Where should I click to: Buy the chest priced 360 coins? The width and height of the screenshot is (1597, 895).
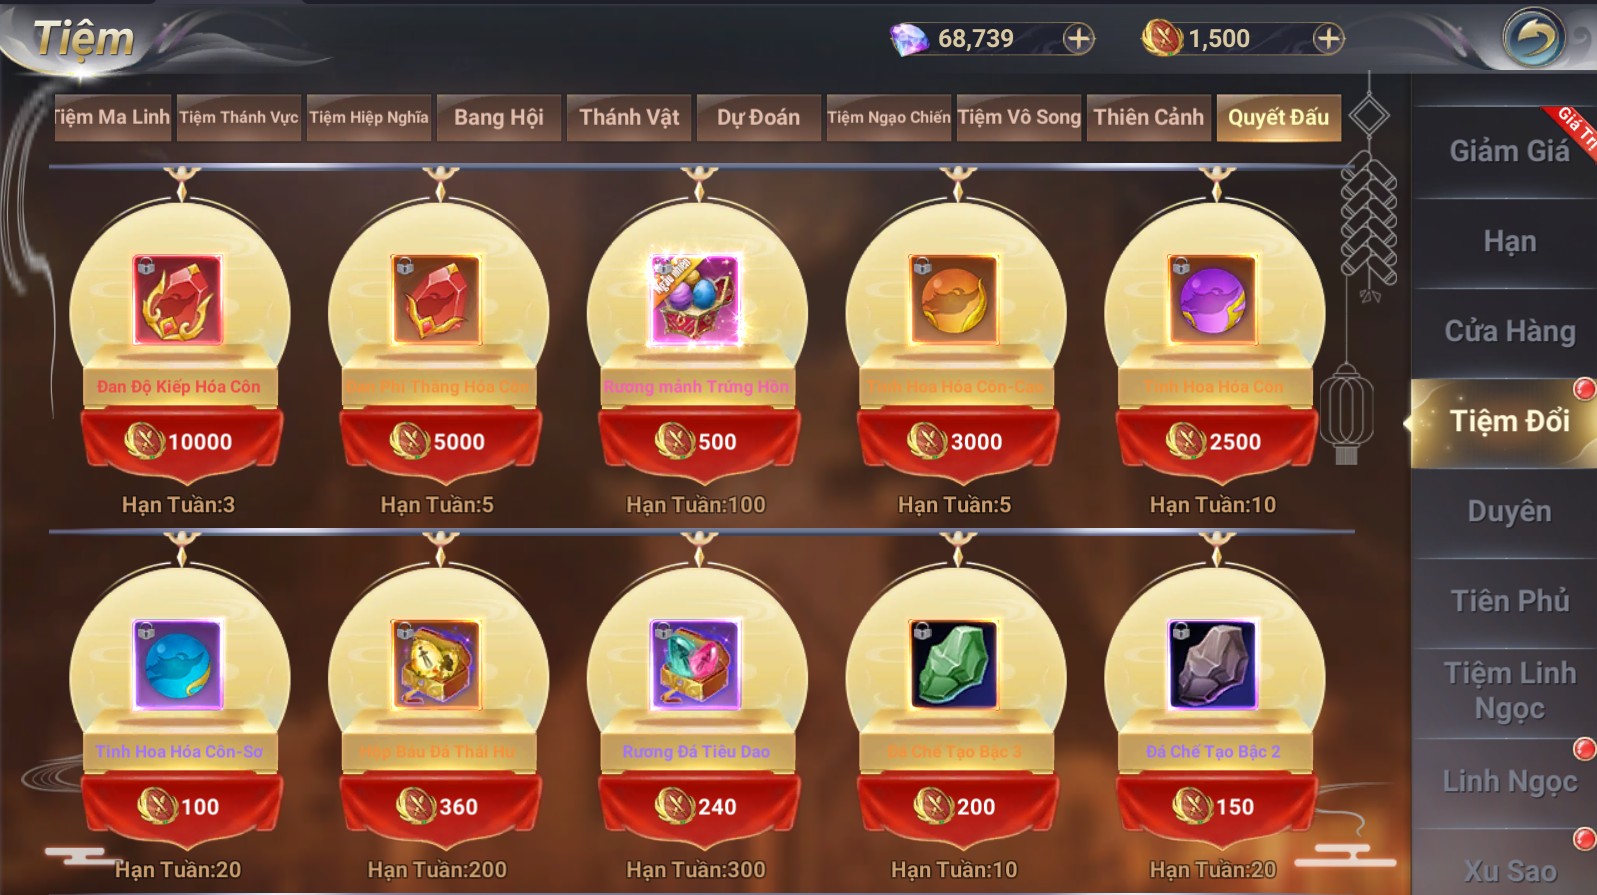pyautogui.click(x=438, y=806)
